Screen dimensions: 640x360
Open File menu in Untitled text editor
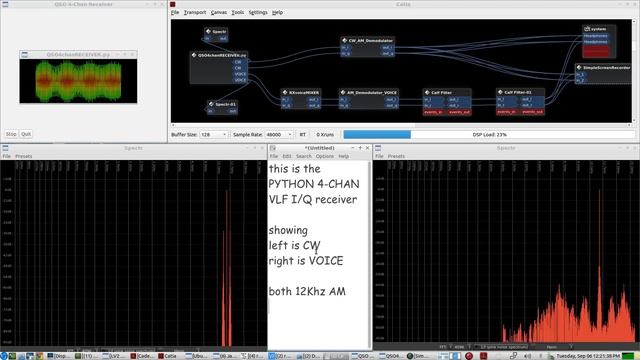point(274,156)
